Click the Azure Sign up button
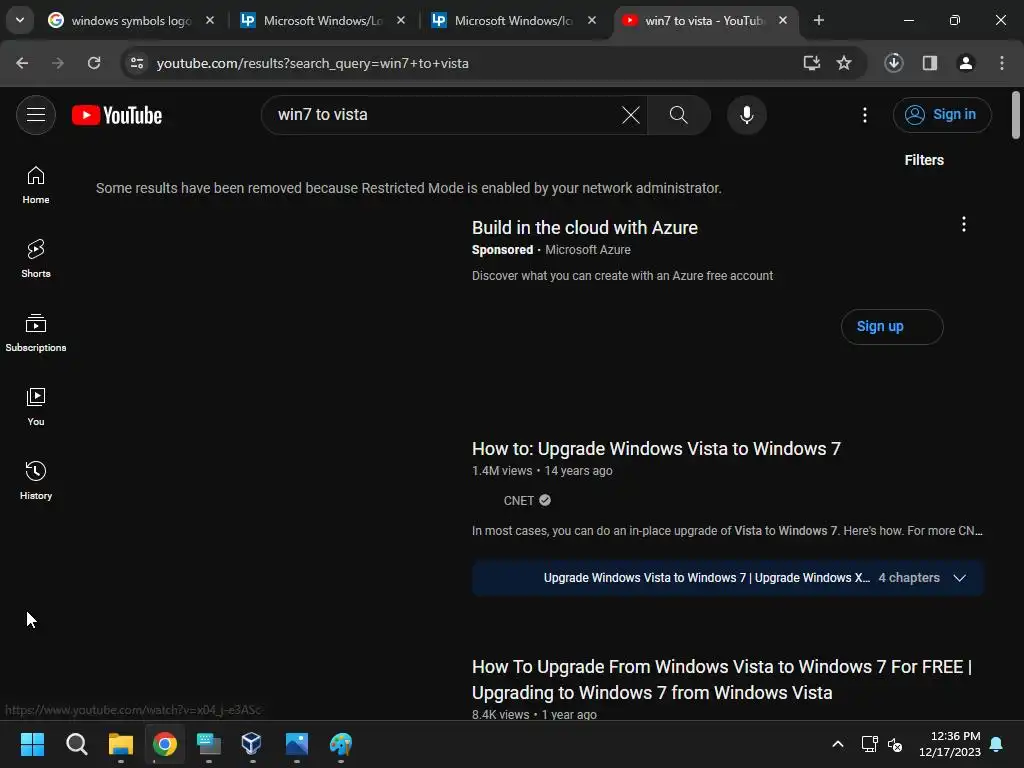1024x768 pixels. coord(891,327)
